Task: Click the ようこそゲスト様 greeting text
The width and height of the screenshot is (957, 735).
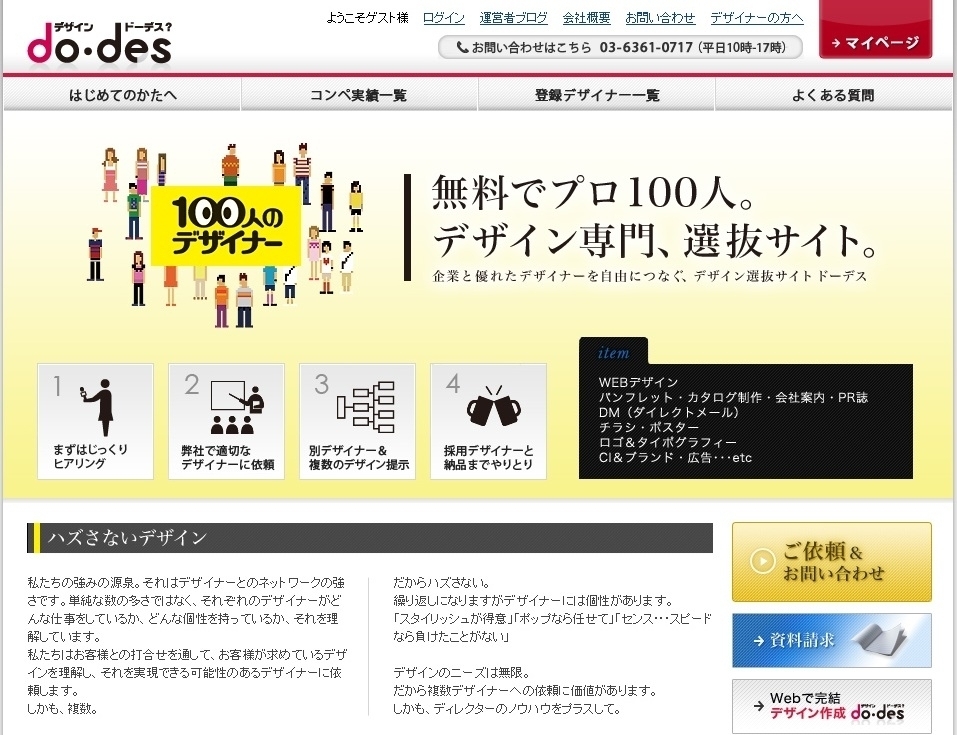Action: coord(367,18)
